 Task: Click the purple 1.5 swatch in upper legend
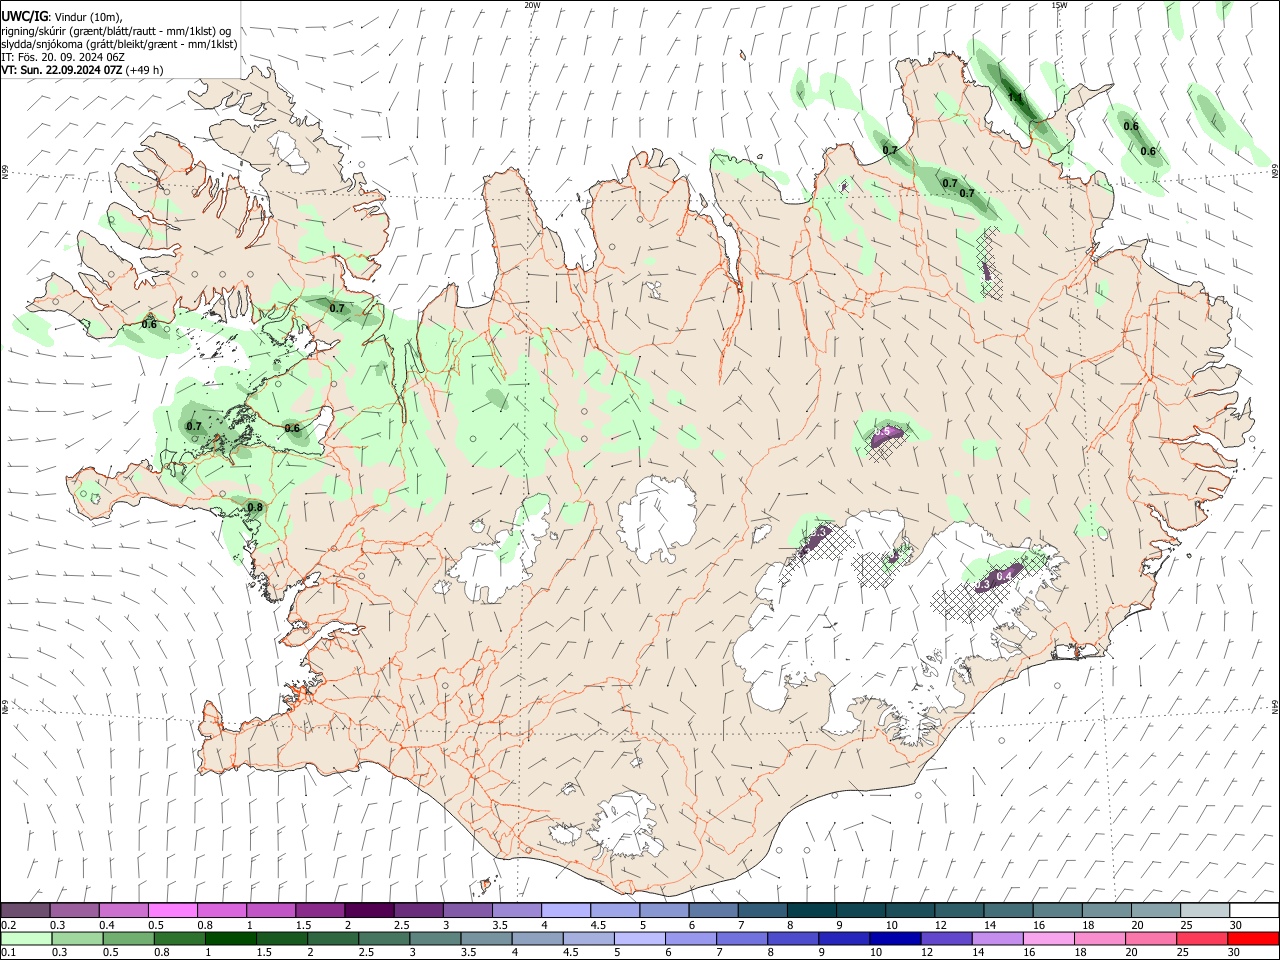point(320,911)
